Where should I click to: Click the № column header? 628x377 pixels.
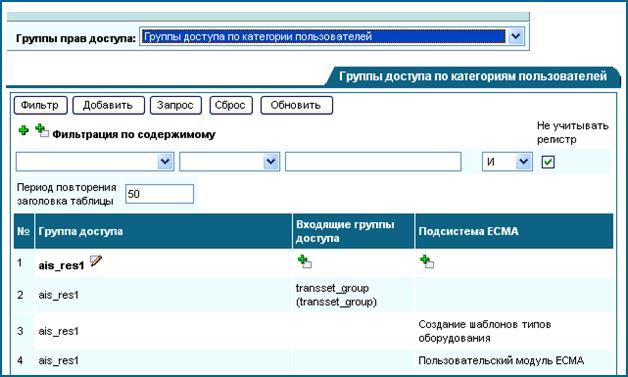pyautogui.click(x=24, y=231)
